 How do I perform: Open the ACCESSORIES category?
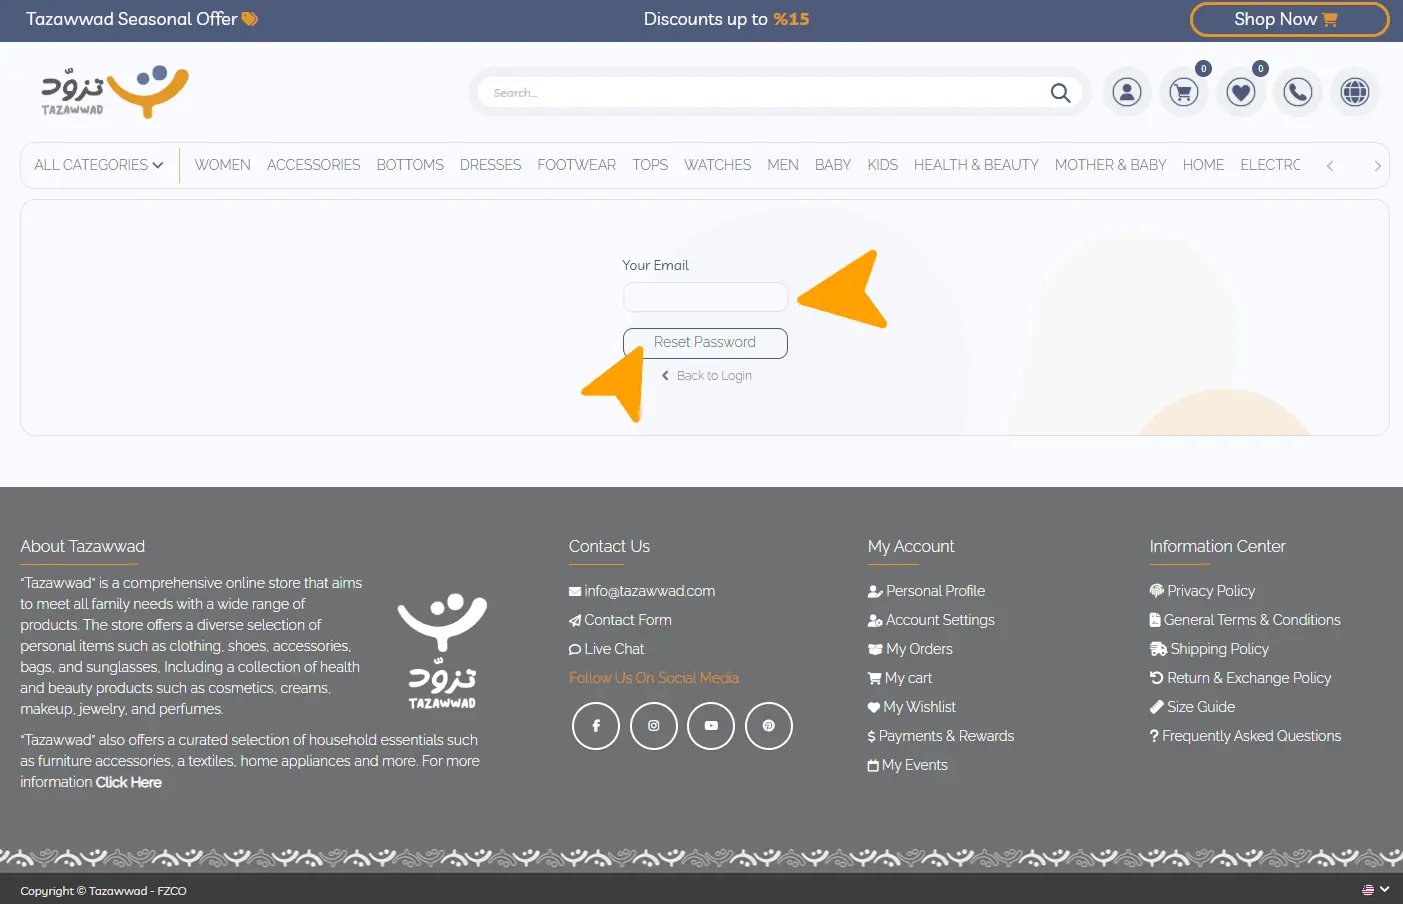[x=313, y=165]
